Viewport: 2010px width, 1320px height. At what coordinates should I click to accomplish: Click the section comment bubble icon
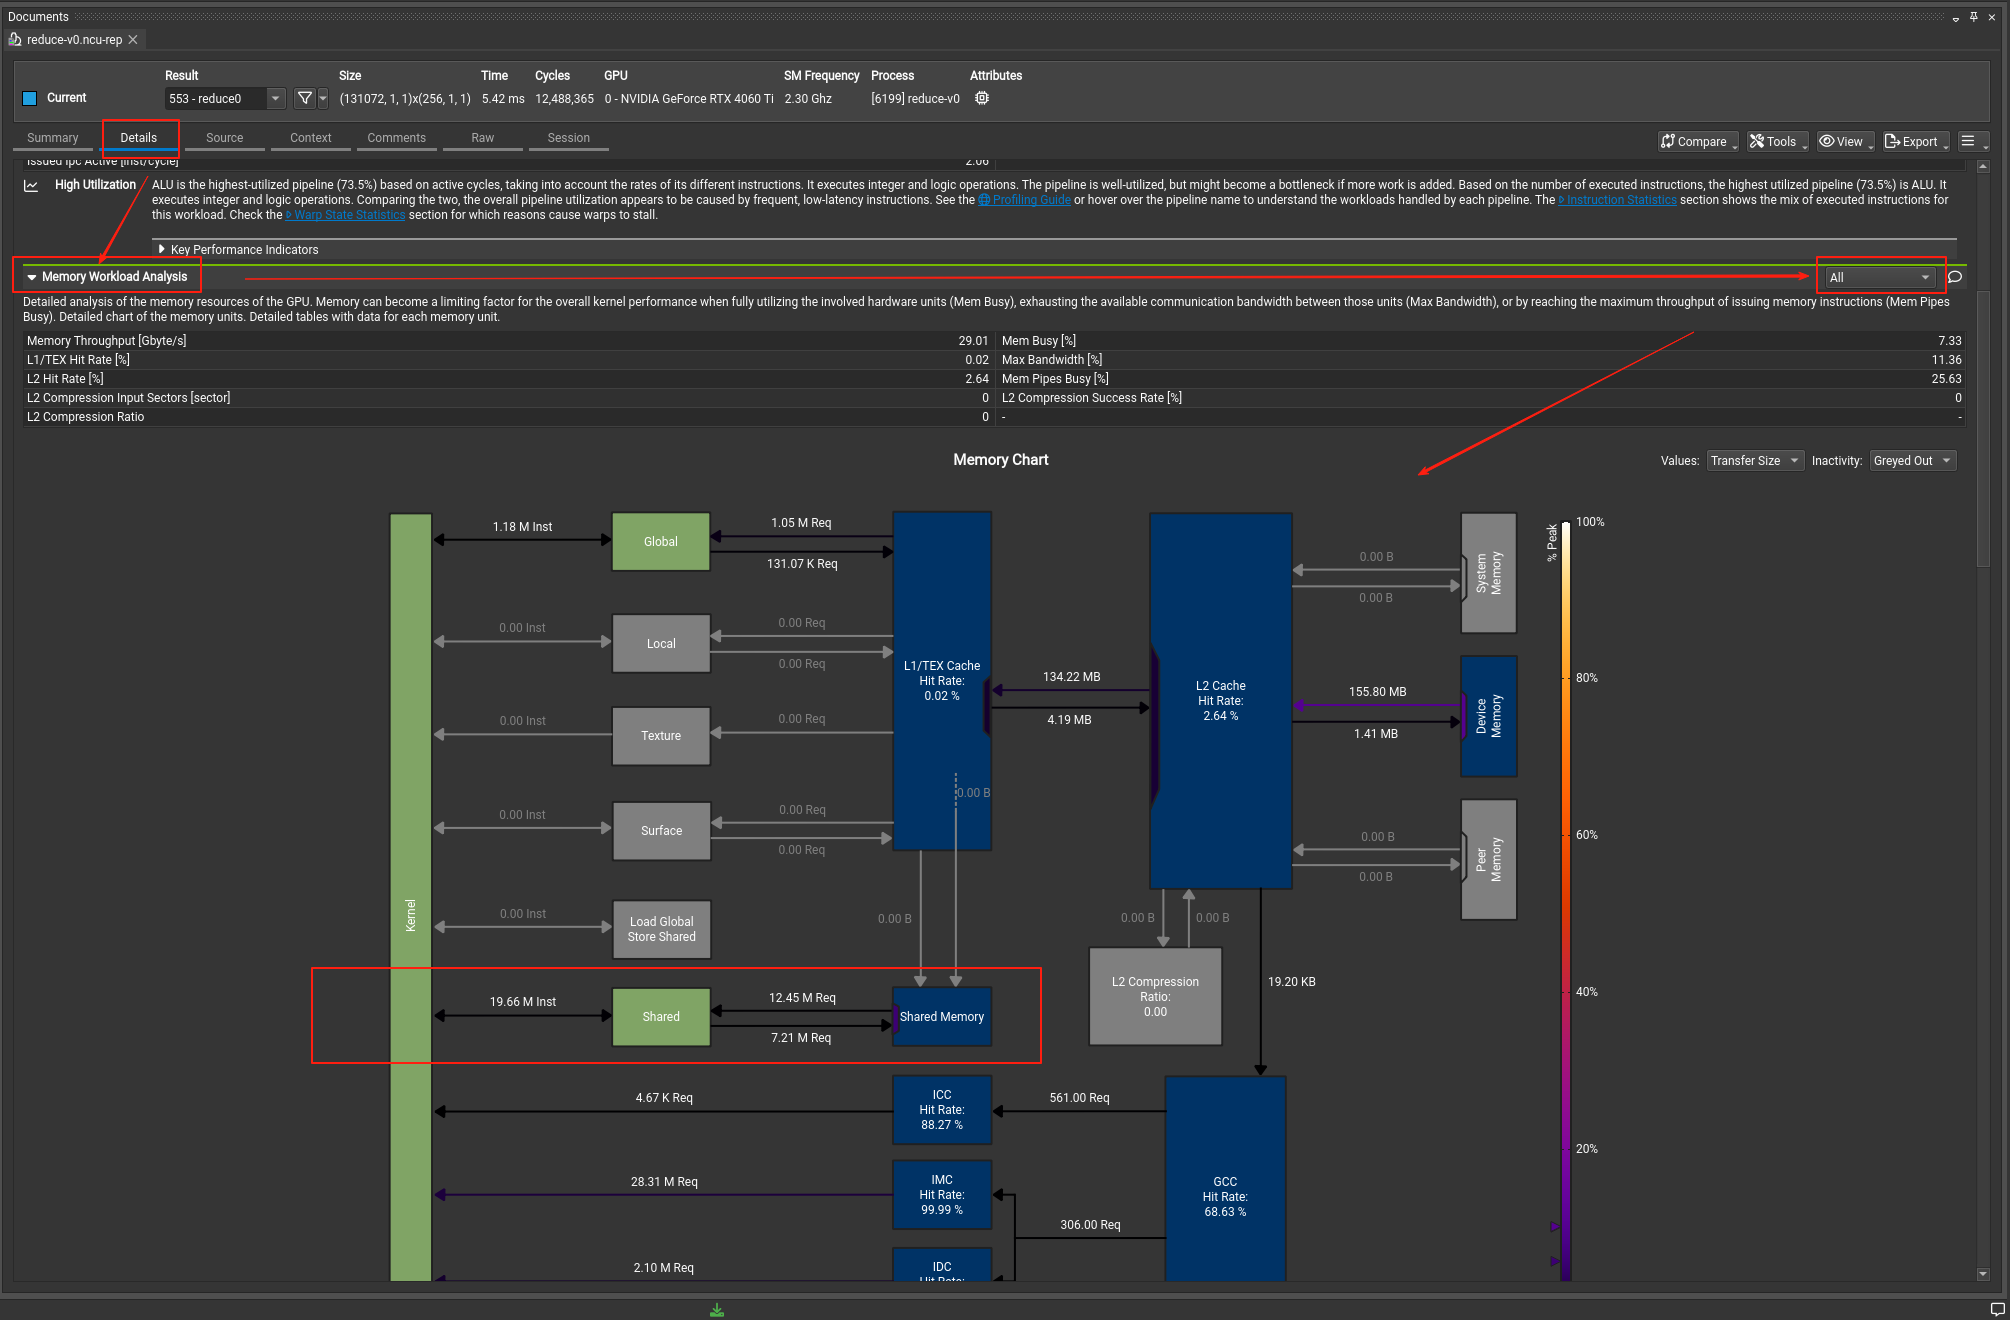[x=1955, y=277]
